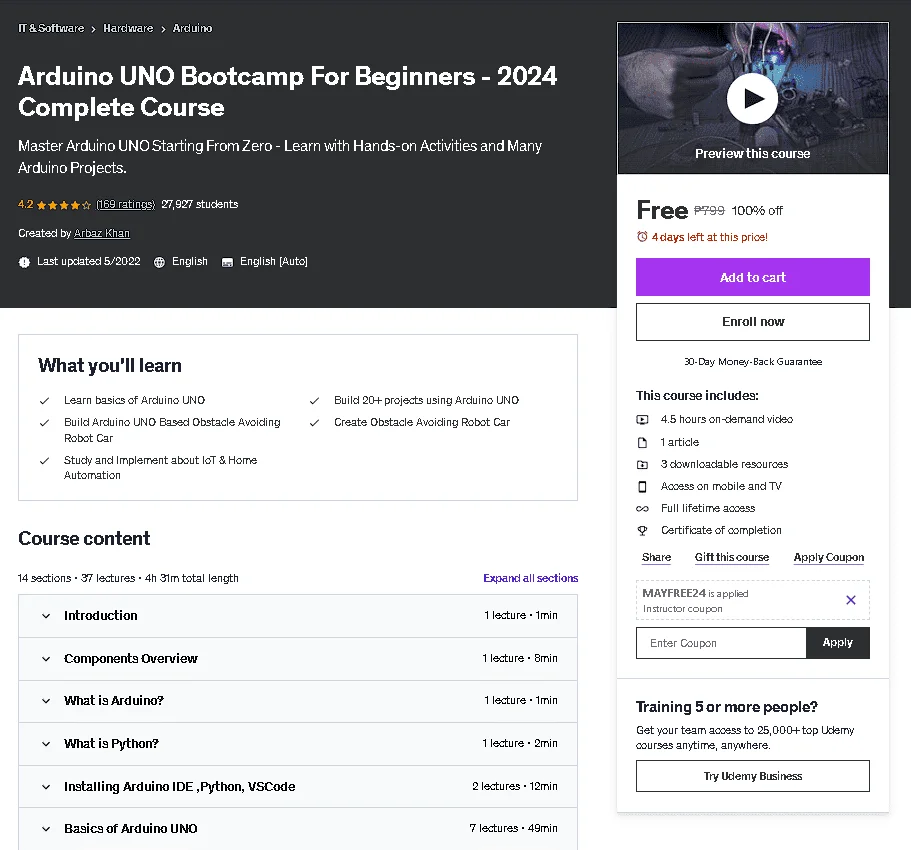
Task: Open the IT & Software breadcrumb
Action: tap(51, 28)
